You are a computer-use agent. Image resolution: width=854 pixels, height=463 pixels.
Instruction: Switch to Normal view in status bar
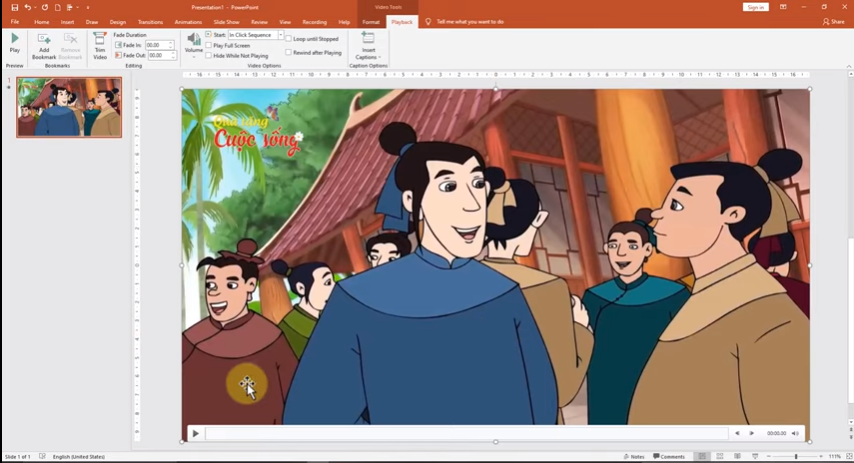[x=702, y=456]
